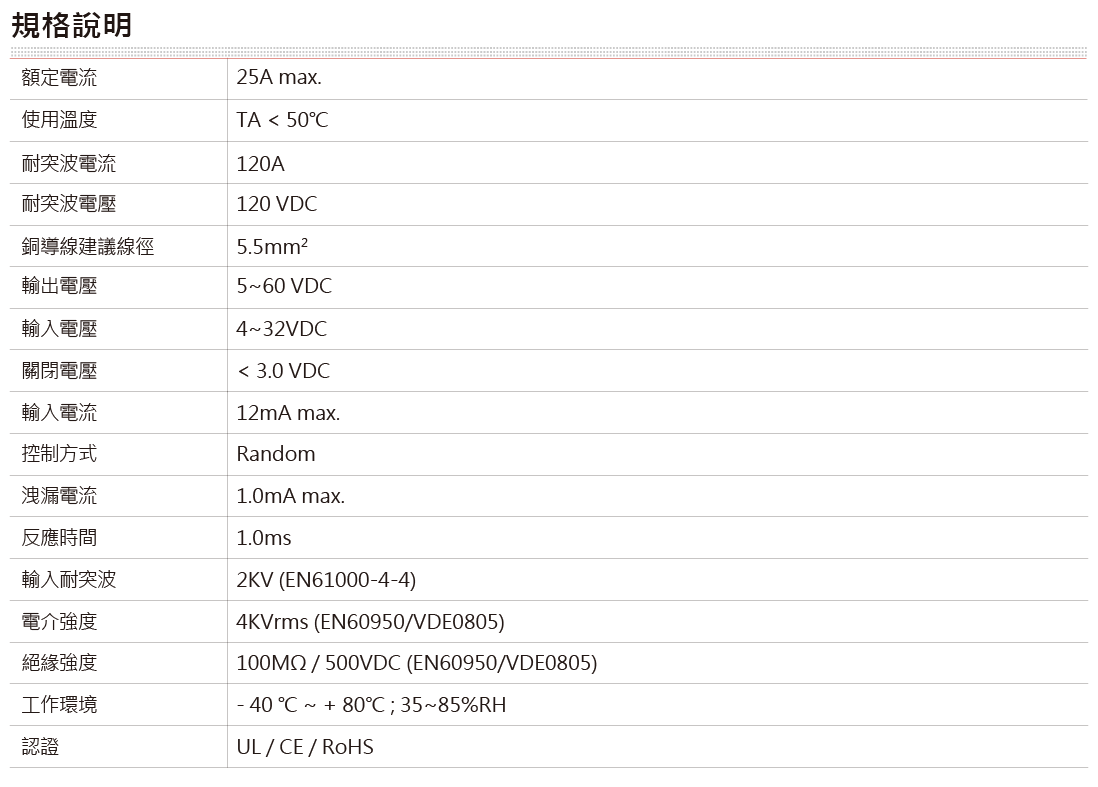
Task: Select the 4KVrms (EN60950/VDE0805) value
Action: 370,622
